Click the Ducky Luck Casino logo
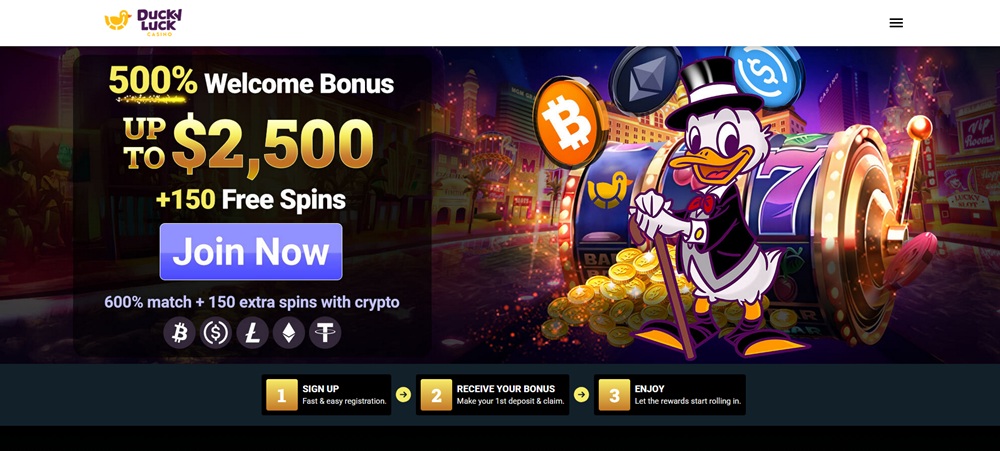 pos(143,22)
